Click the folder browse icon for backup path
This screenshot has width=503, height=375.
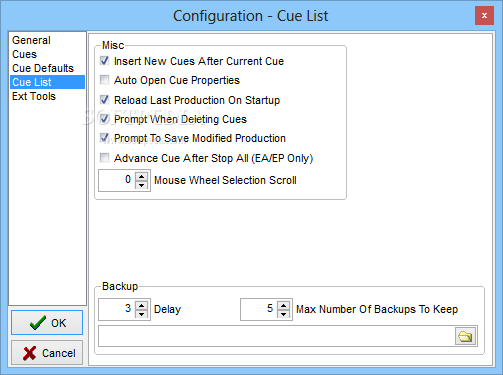[x=465, y=336]
